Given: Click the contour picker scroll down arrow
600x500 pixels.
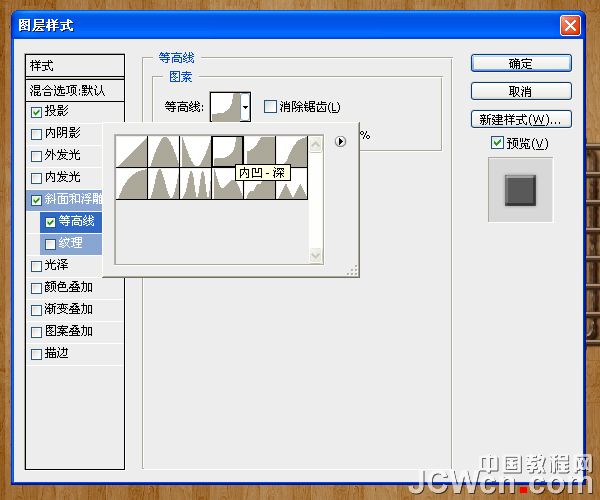Looking at the screenshot, I should click(315, 255).
